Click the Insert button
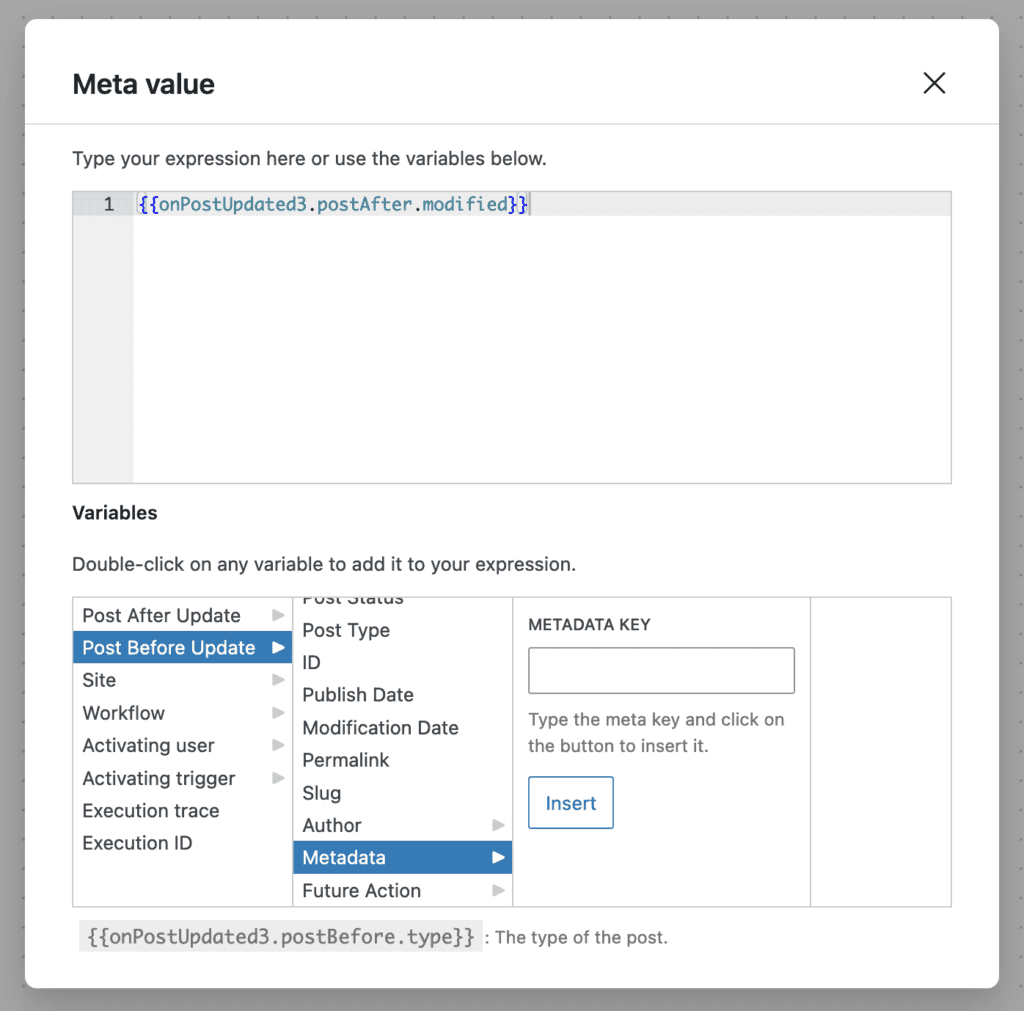 click(x=570, y=802)
